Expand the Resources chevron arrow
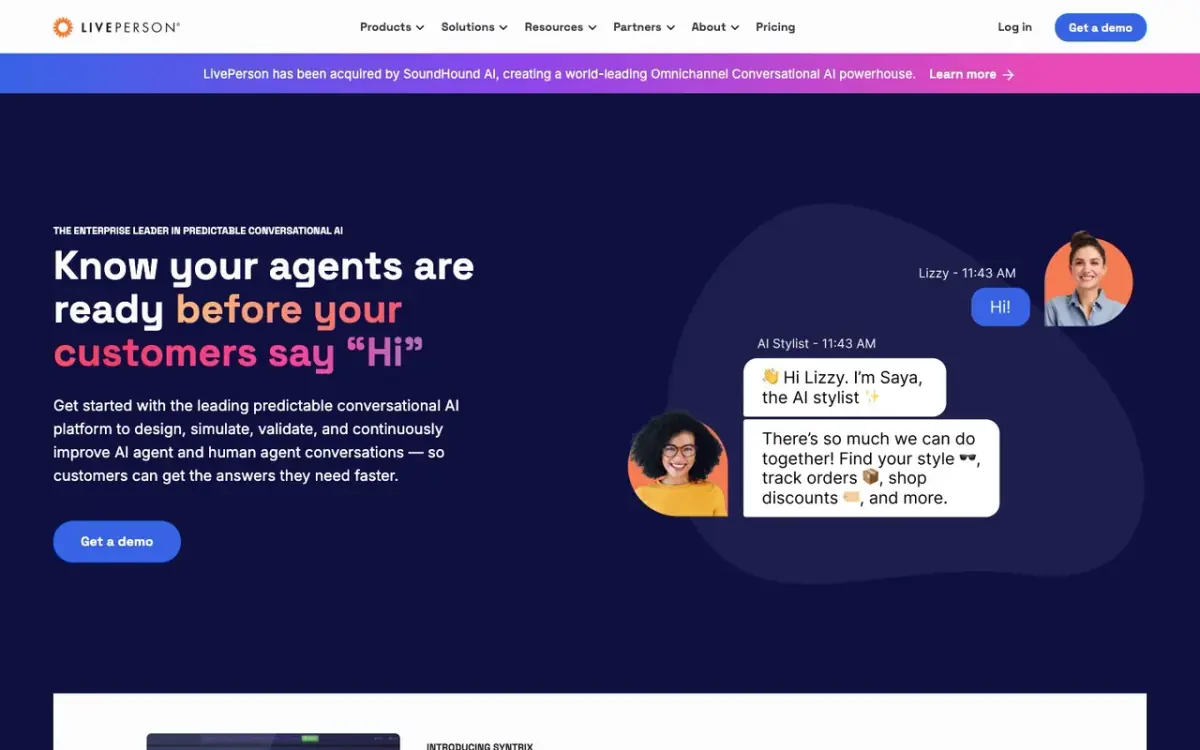The width and height of the screenshot is (1200, 750). coord(592,28)
